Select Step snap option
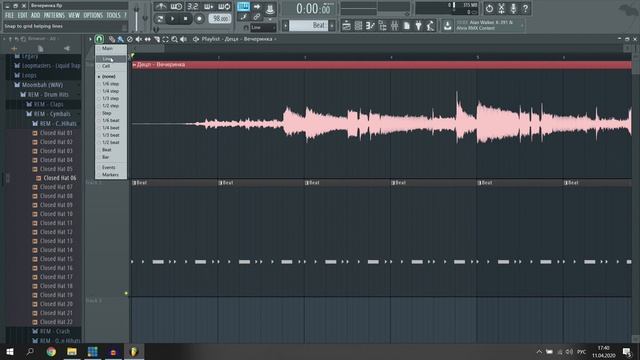 pyautogui.click(x=107, y=113)
